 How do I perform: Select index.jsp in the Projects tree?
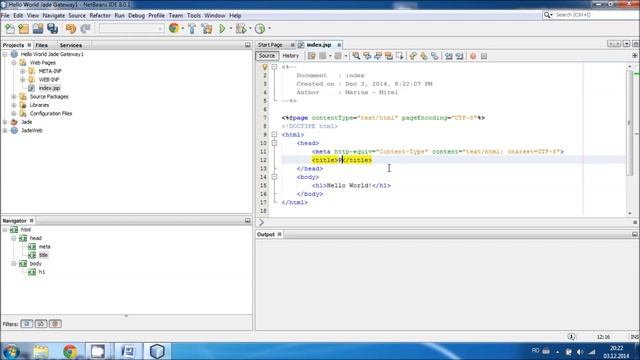point(49,88)
